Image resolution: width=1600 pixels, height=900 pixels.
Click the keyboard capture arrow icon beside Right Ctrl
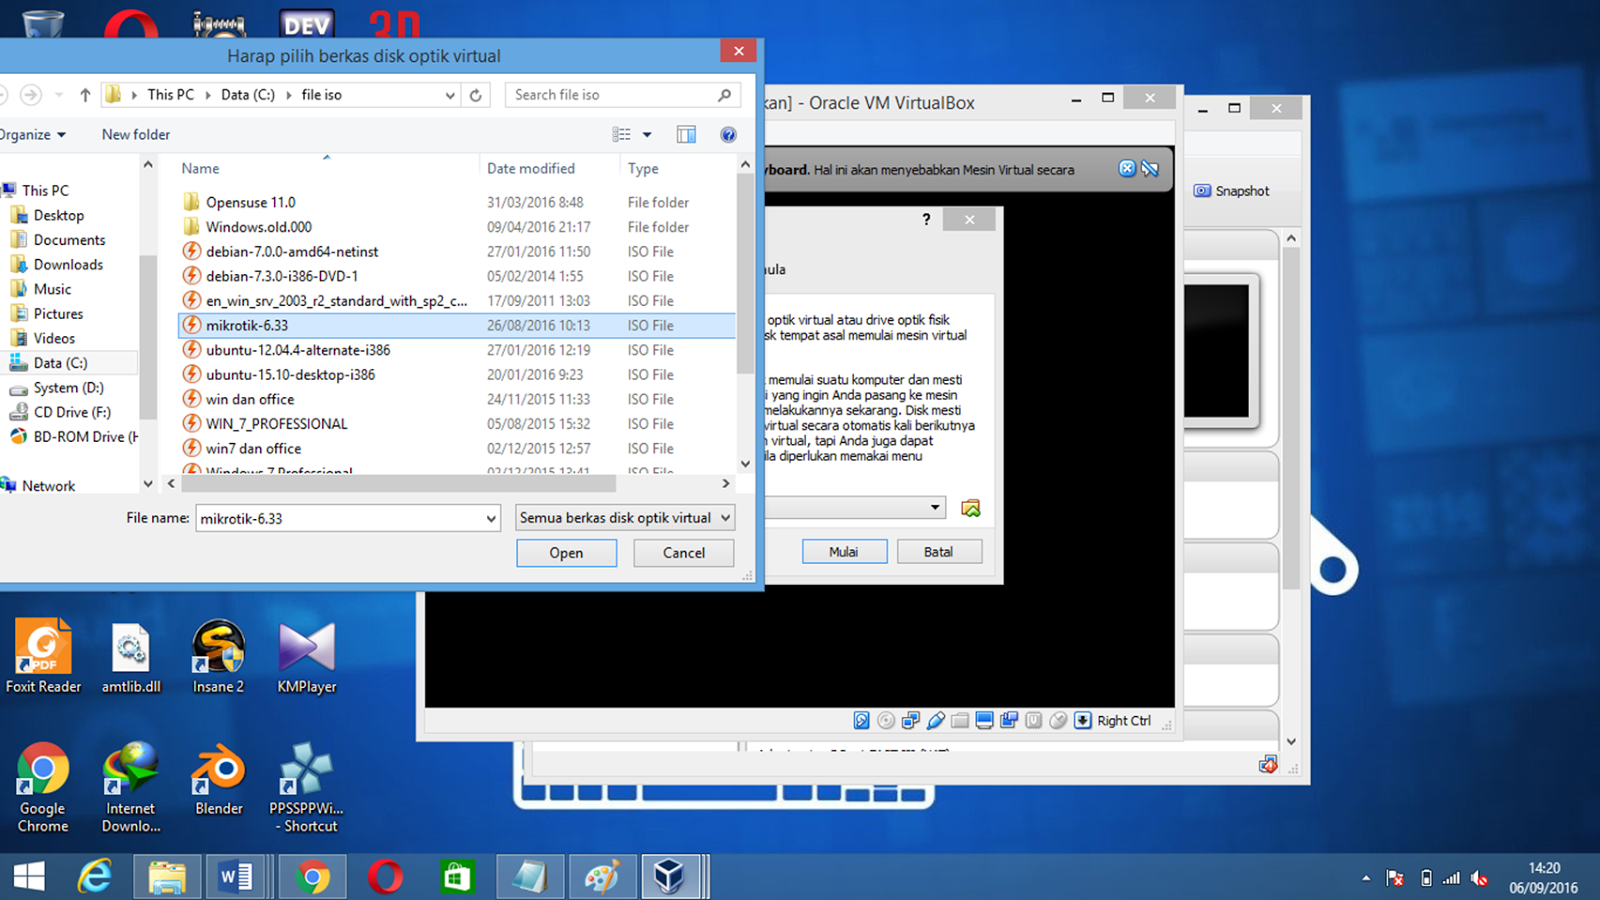pos(1083,720)
